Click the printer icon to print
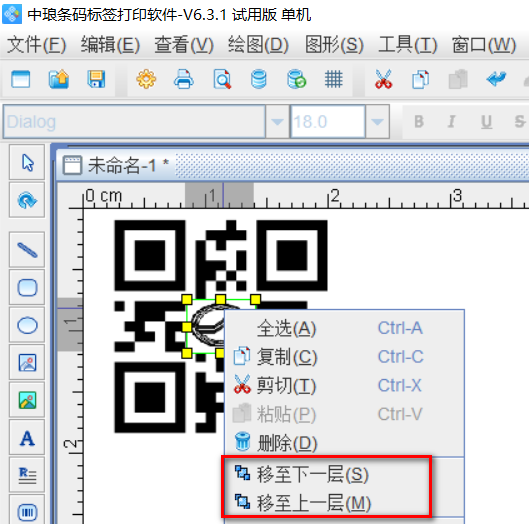This screenshot has width=529, height=524. click(x=184, y=80)
